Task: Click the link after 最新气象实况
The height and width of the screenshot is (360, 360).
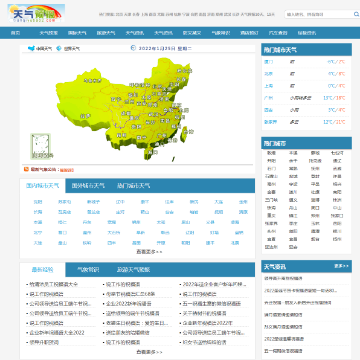Action: pos(67,170)
